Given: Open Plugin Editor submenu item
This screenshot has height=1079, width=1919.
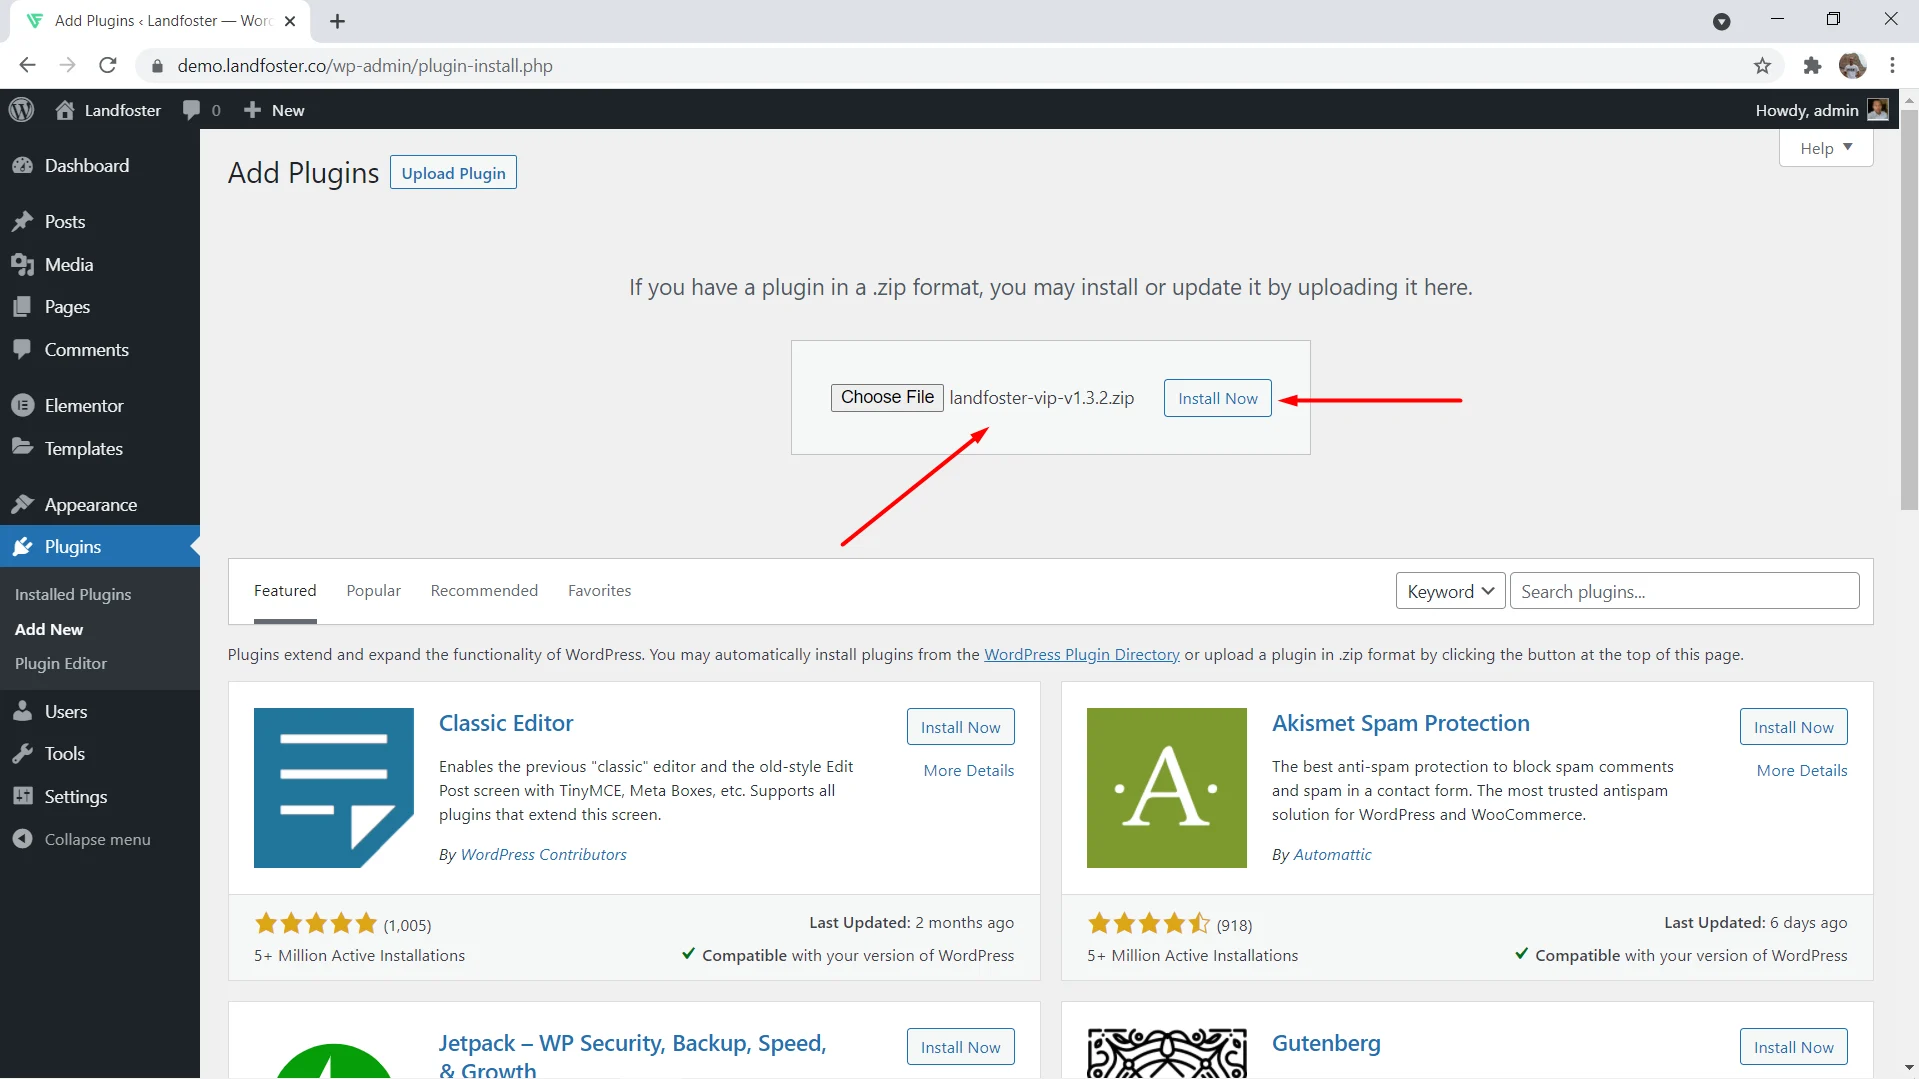Looking at the screenshot, I should [61, 664].
